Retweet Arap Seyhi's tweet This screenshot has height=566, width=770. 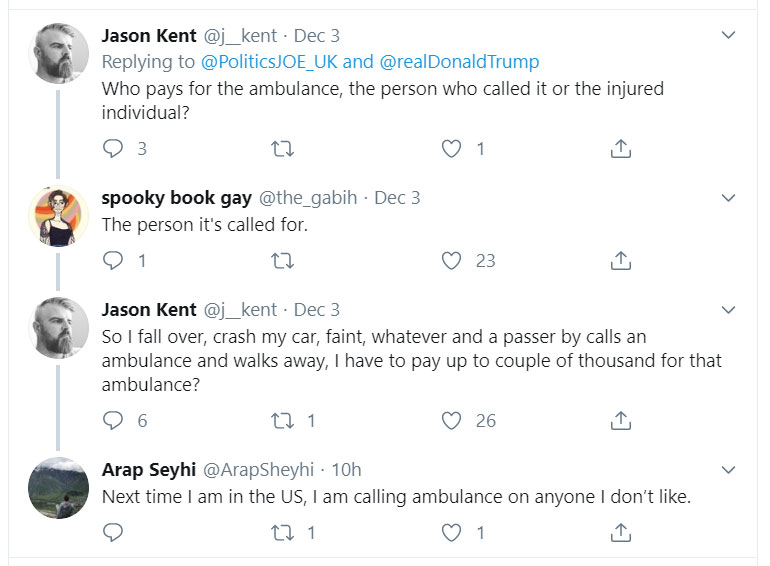coord(282,533)
